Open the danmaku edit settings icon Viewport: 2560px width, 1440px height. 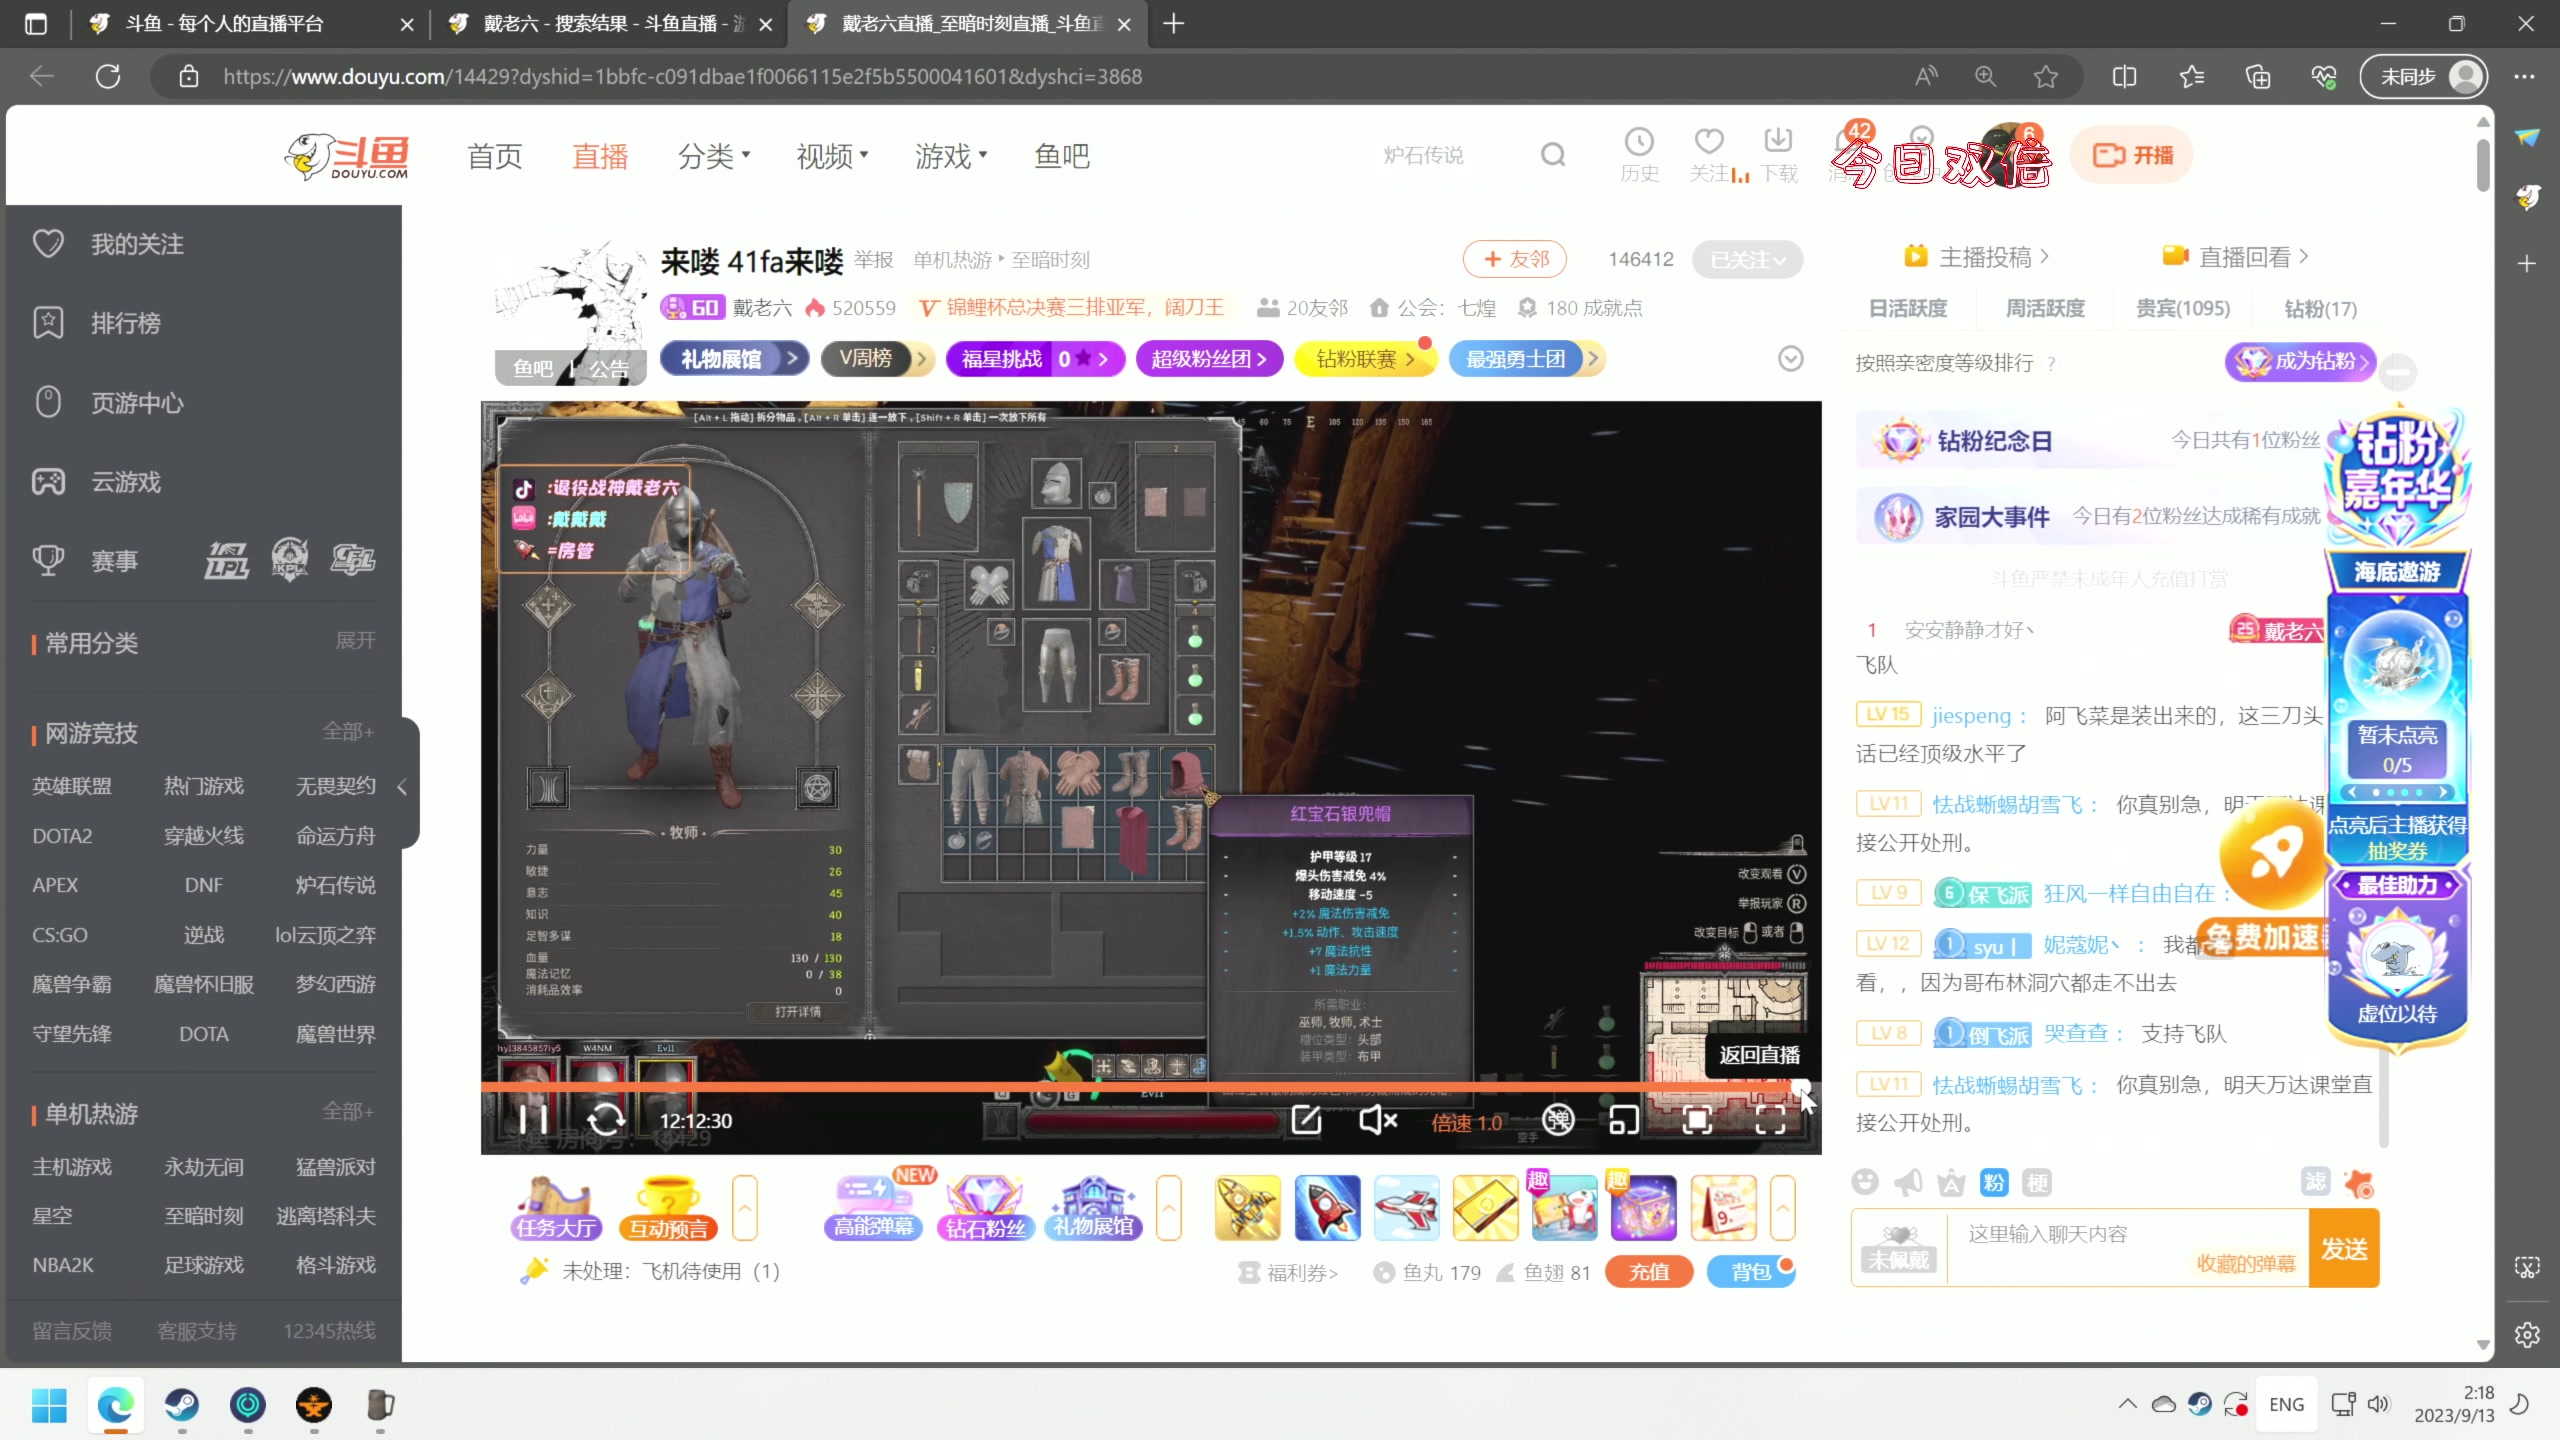(1306, 1120)
